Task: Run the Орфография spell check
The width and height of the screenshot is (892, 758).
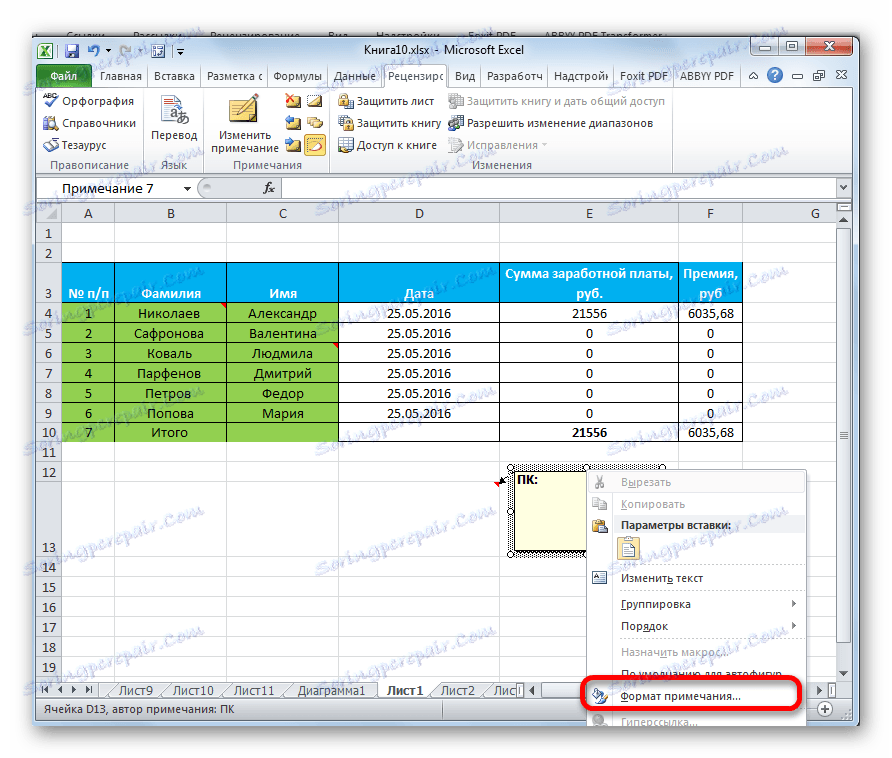Action: [89, 101]
